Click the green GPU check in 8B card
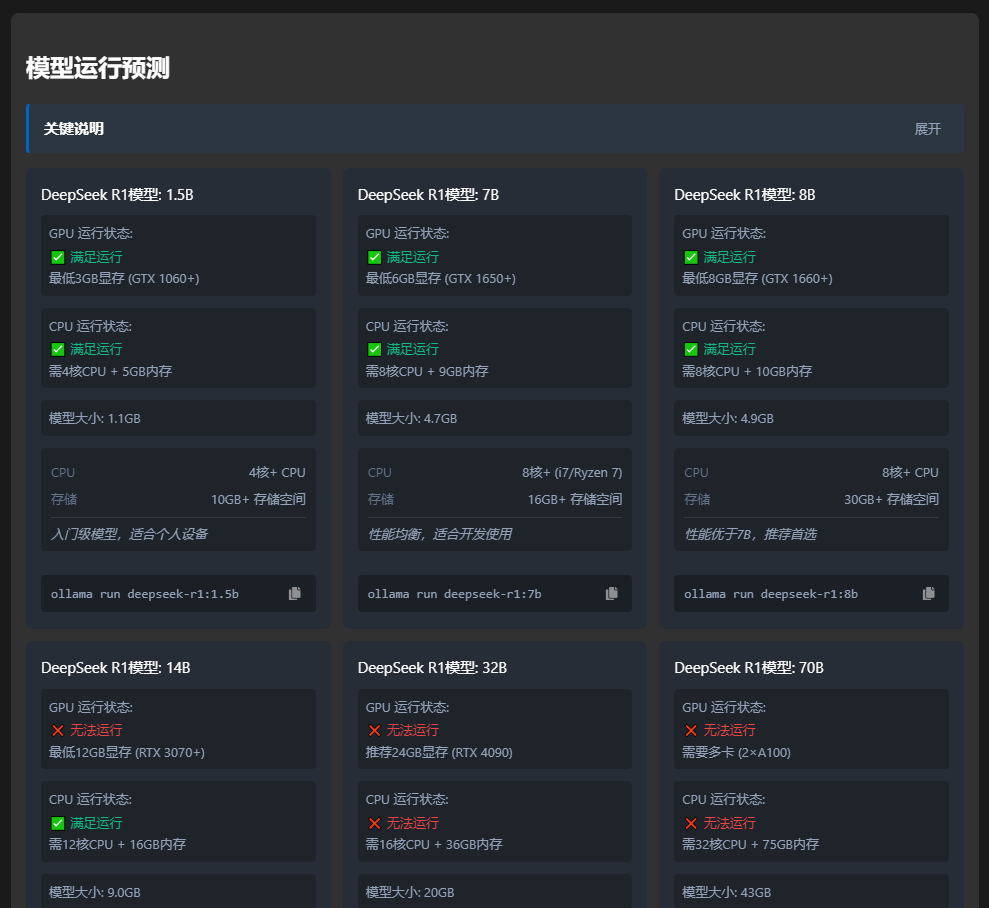The width and height of the screenshot is (989, 908). coord(691,257)
